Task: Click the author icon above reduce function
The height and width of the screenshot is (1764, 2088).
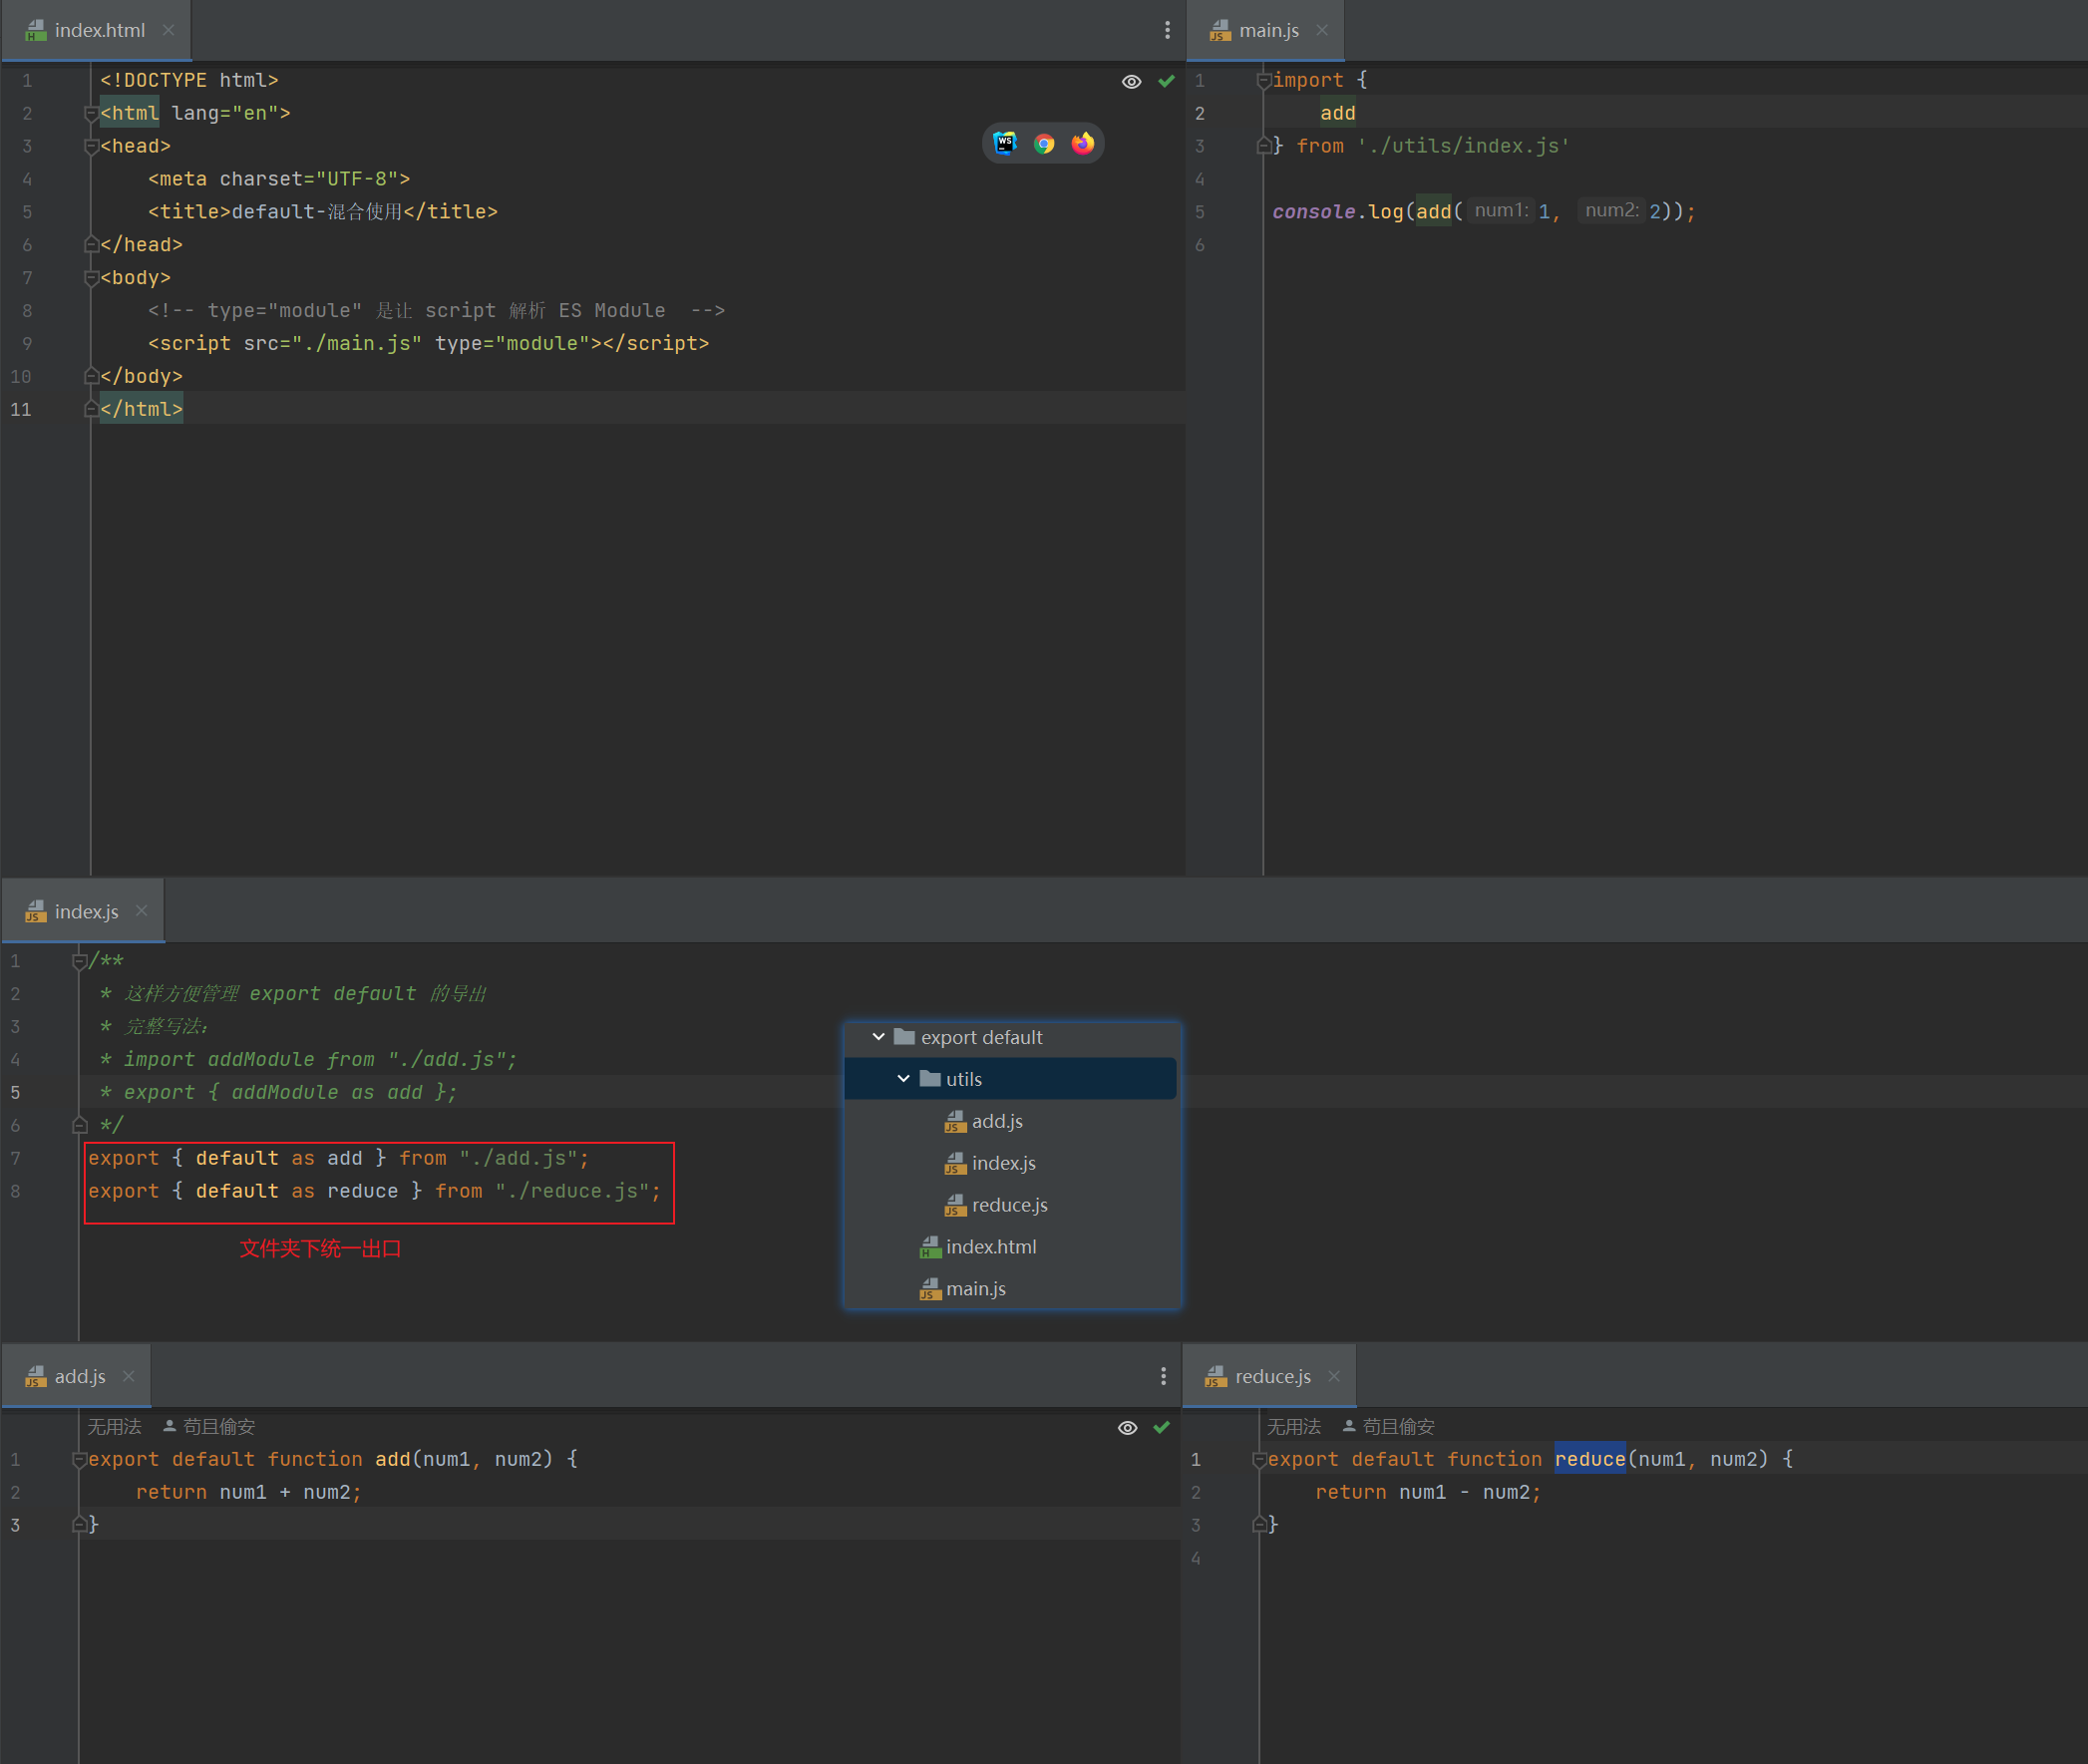Action: click(1349, 1426)
